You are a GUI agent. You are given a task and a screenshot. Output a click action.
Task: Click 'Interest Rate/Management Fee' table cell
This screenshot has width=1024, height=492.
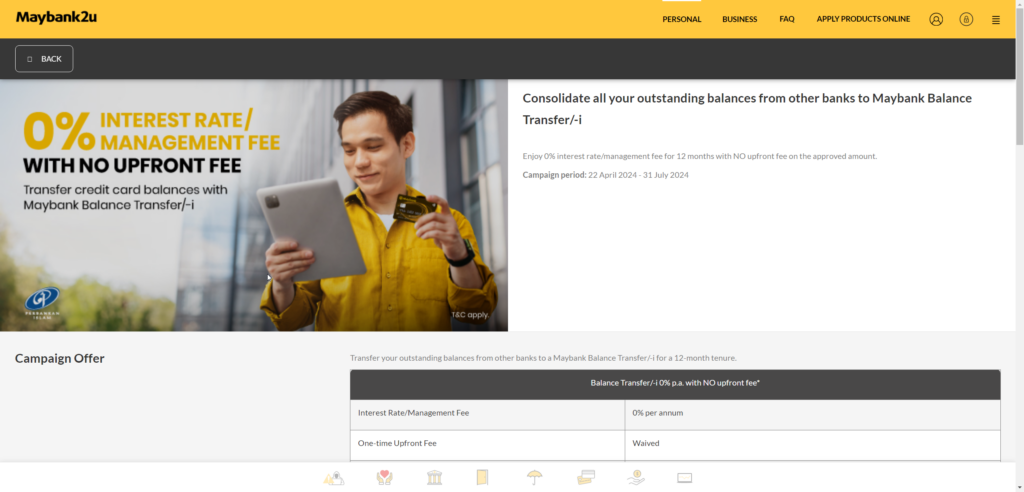[487, 414]
